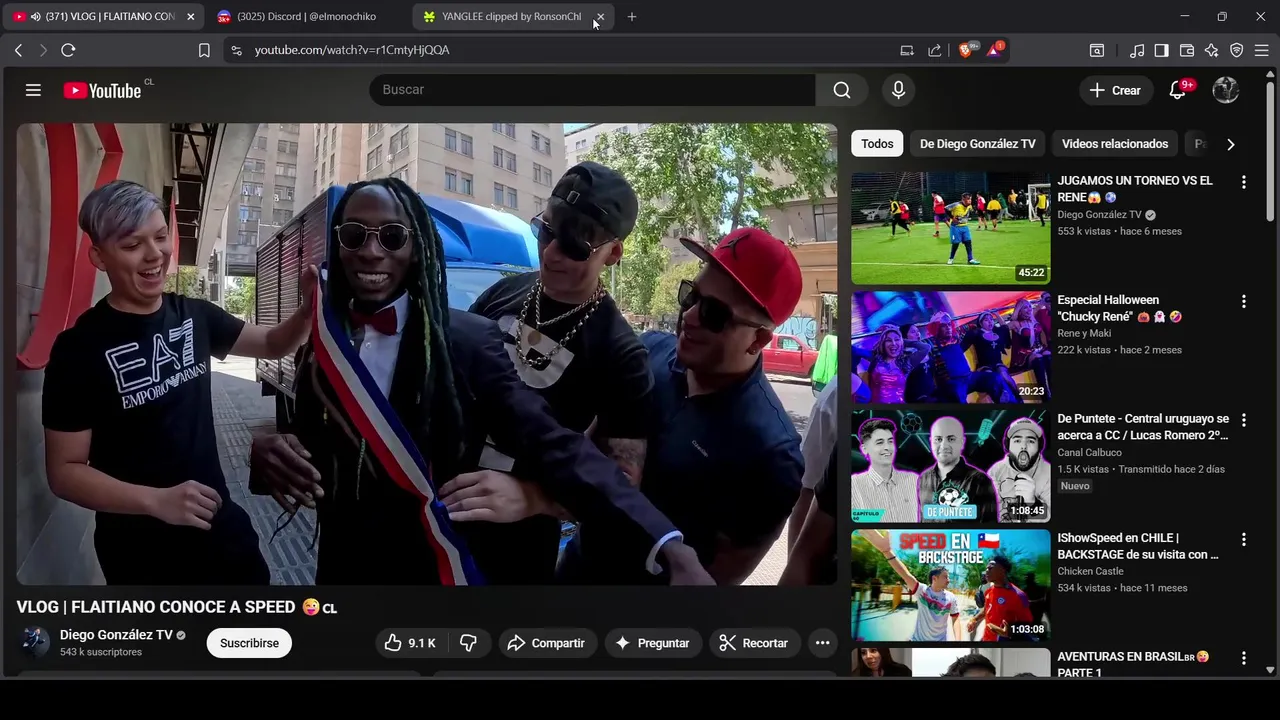Click the Crear button

click(1115, 90)
